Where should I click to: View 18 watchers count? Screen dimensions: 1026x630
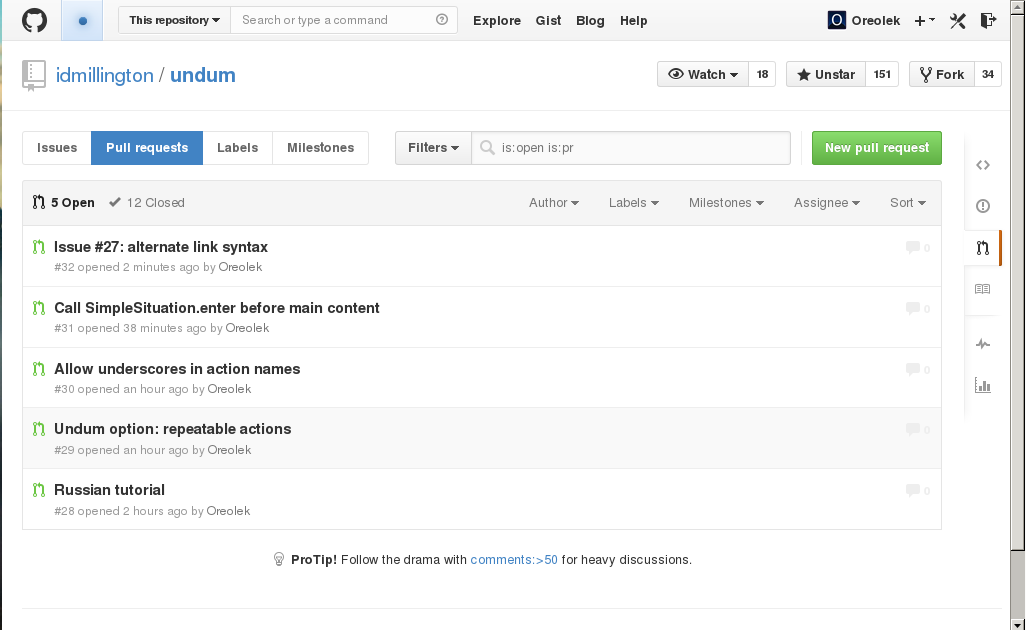(762, 75)
